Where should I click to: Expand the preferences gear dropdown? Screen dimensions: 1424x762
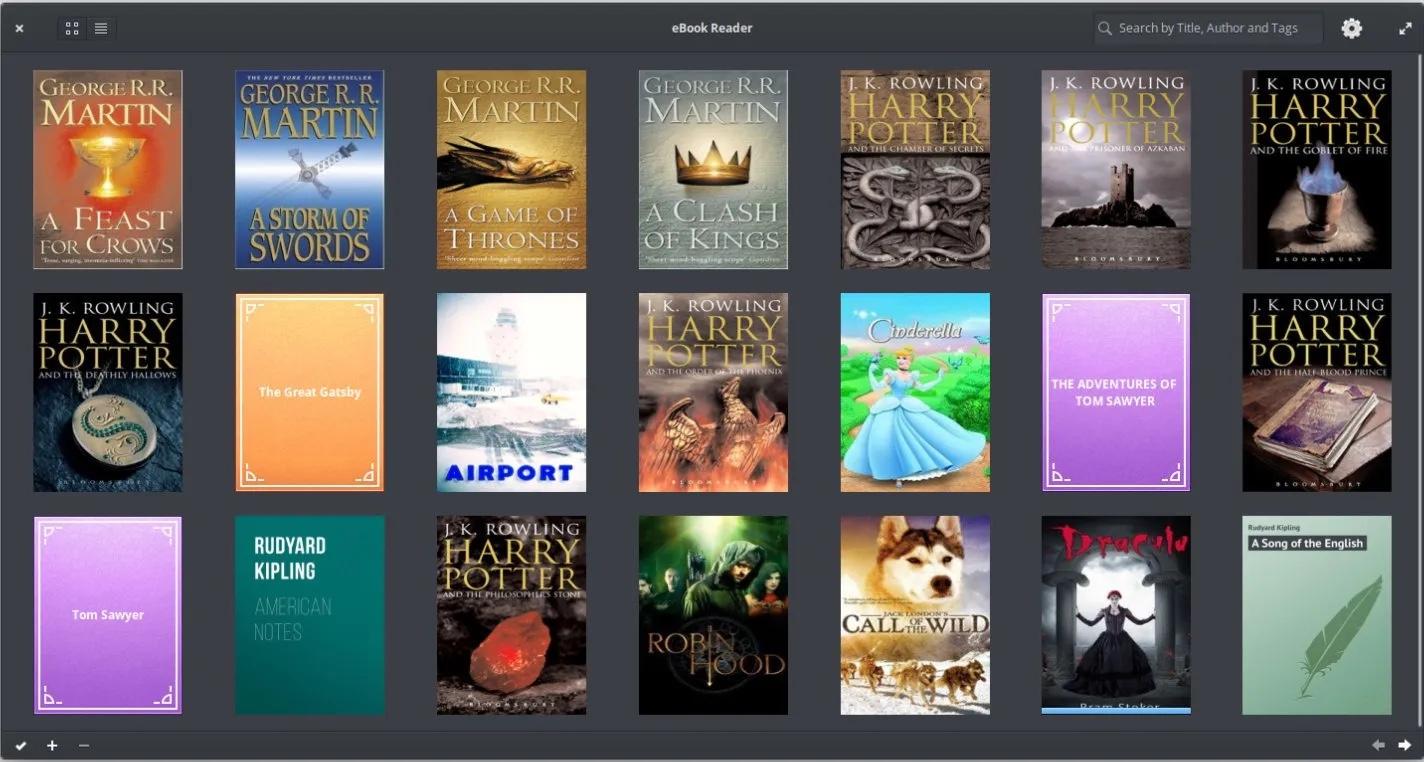click(1352, 28)
